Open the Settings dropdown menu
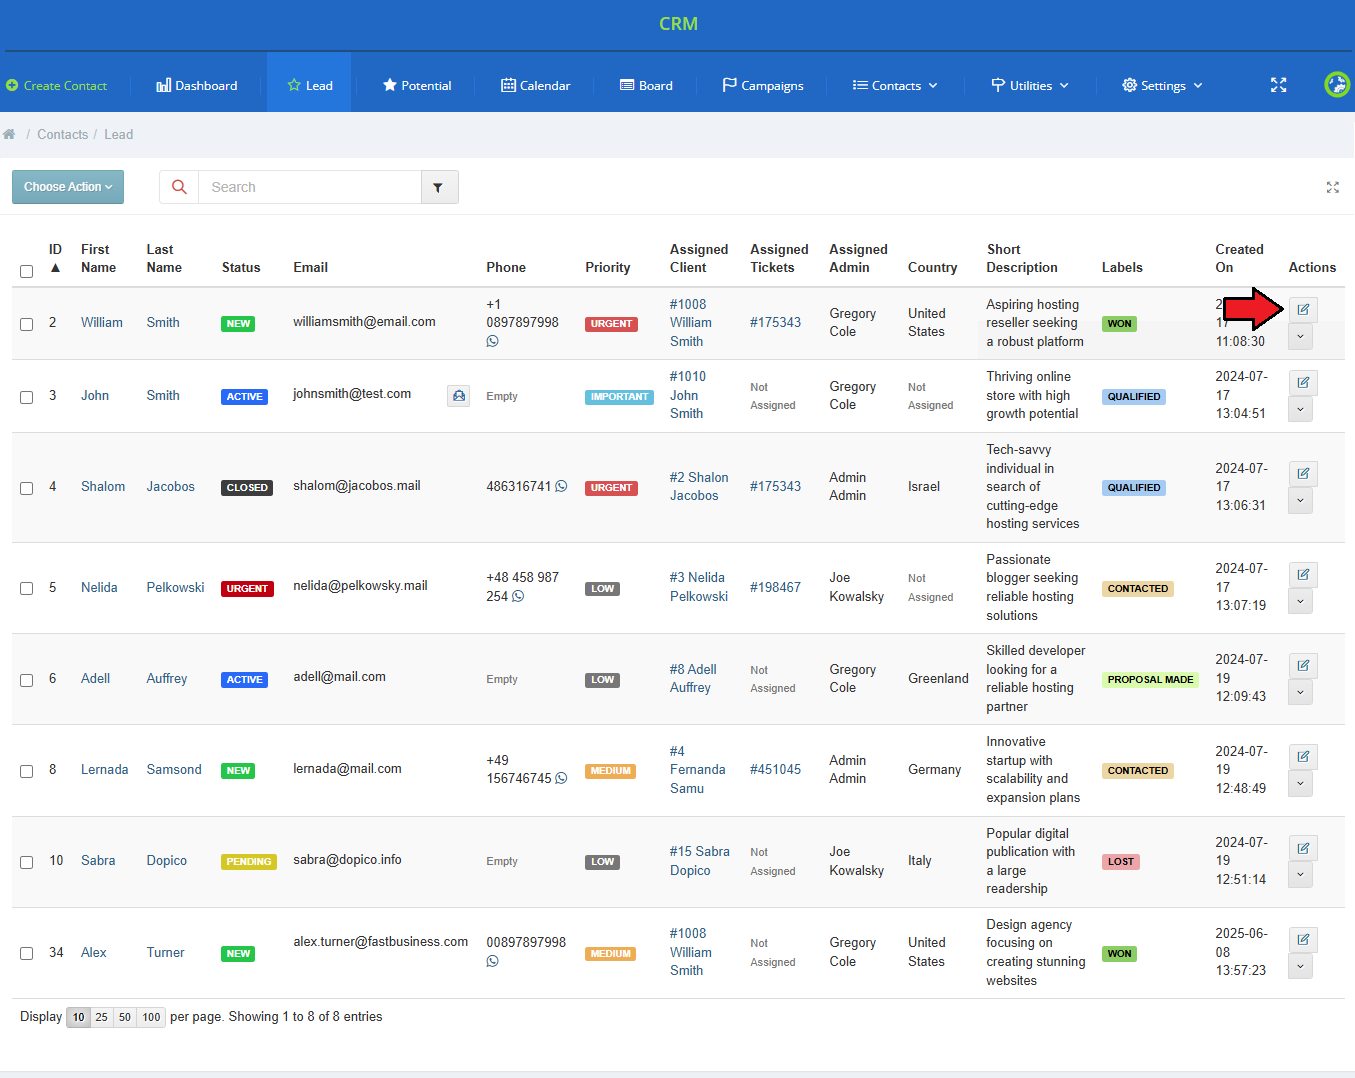Image resolution: width=1355 pixels, height=1078 pixels. coord(1162,85)
